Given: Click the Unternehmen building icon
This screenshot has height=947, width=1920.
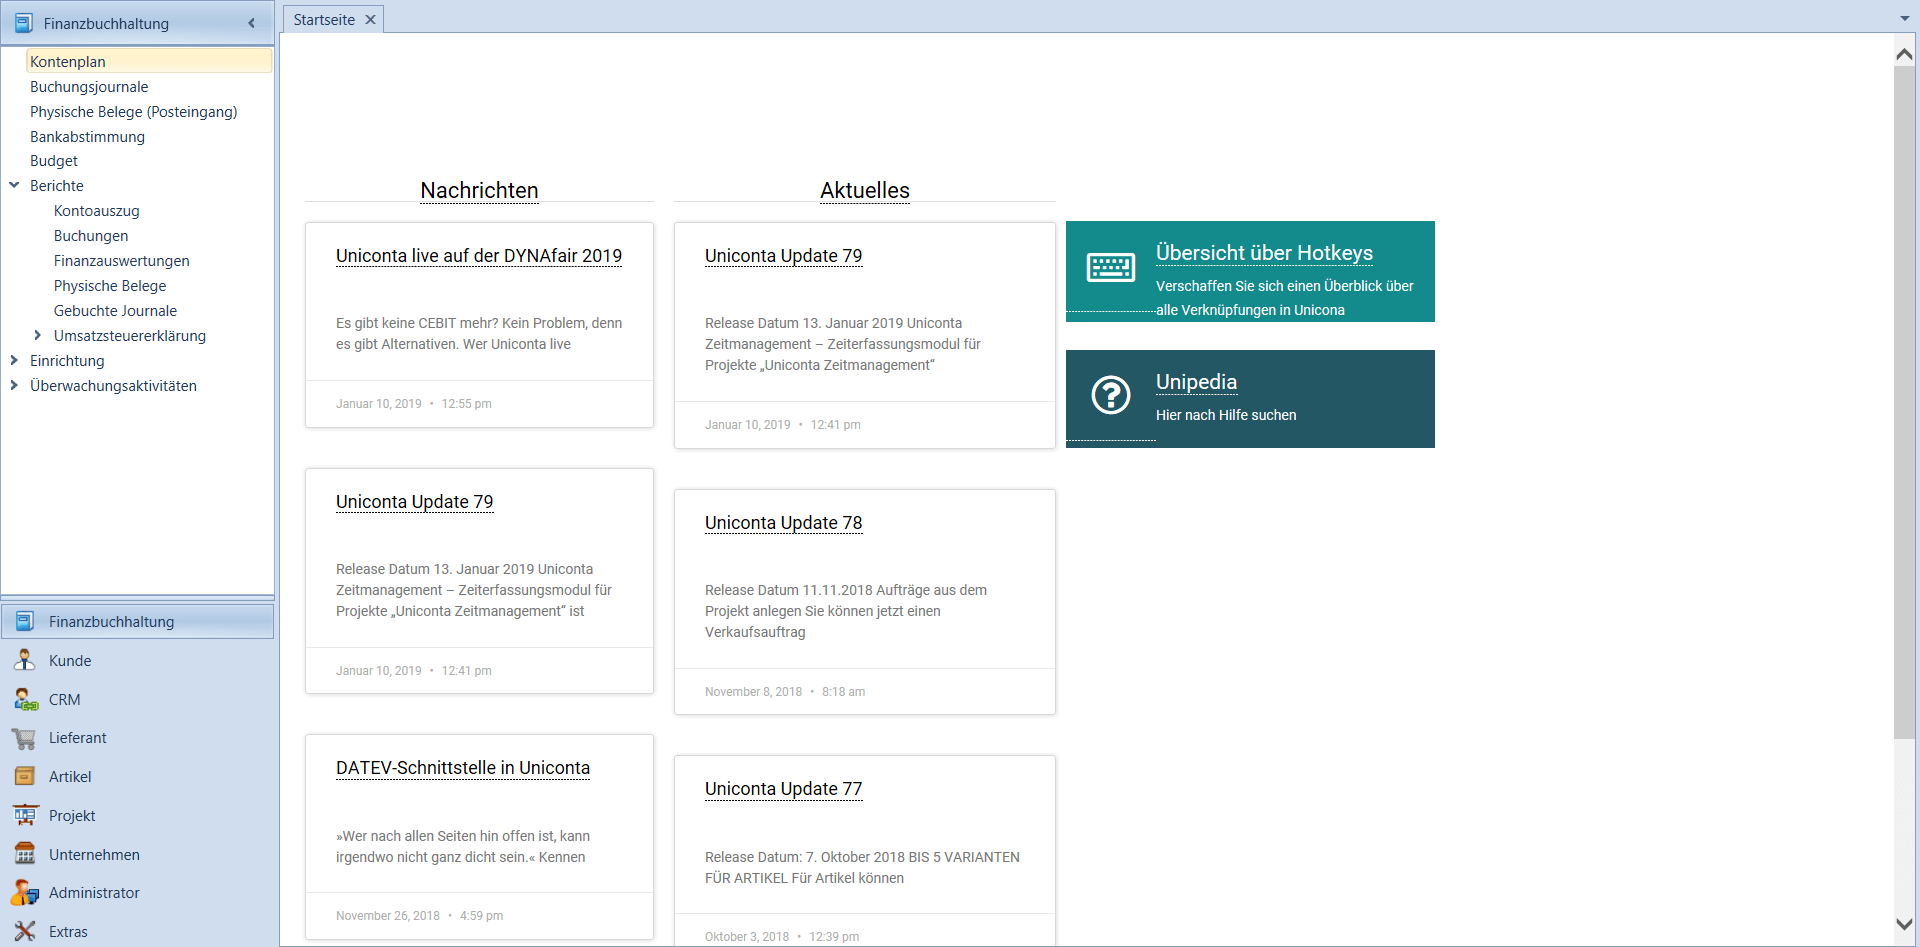Looking at the screenshot, I should click(25, 854).
